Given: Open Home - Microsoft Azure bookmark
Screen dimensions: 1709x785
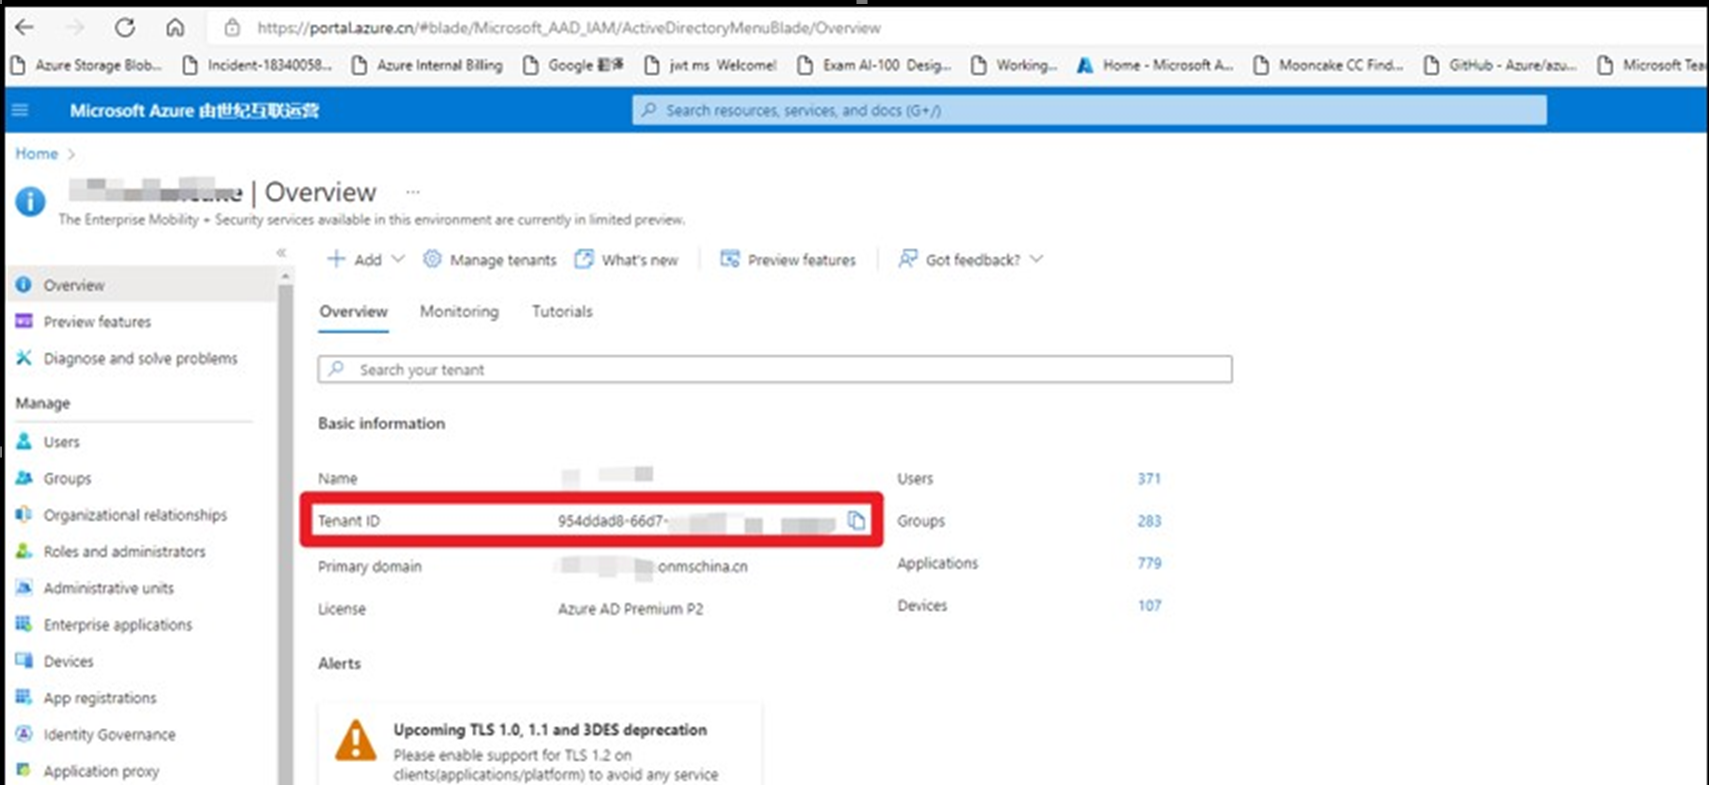Looking at the screenshot, I should (x=1155, y=65).
